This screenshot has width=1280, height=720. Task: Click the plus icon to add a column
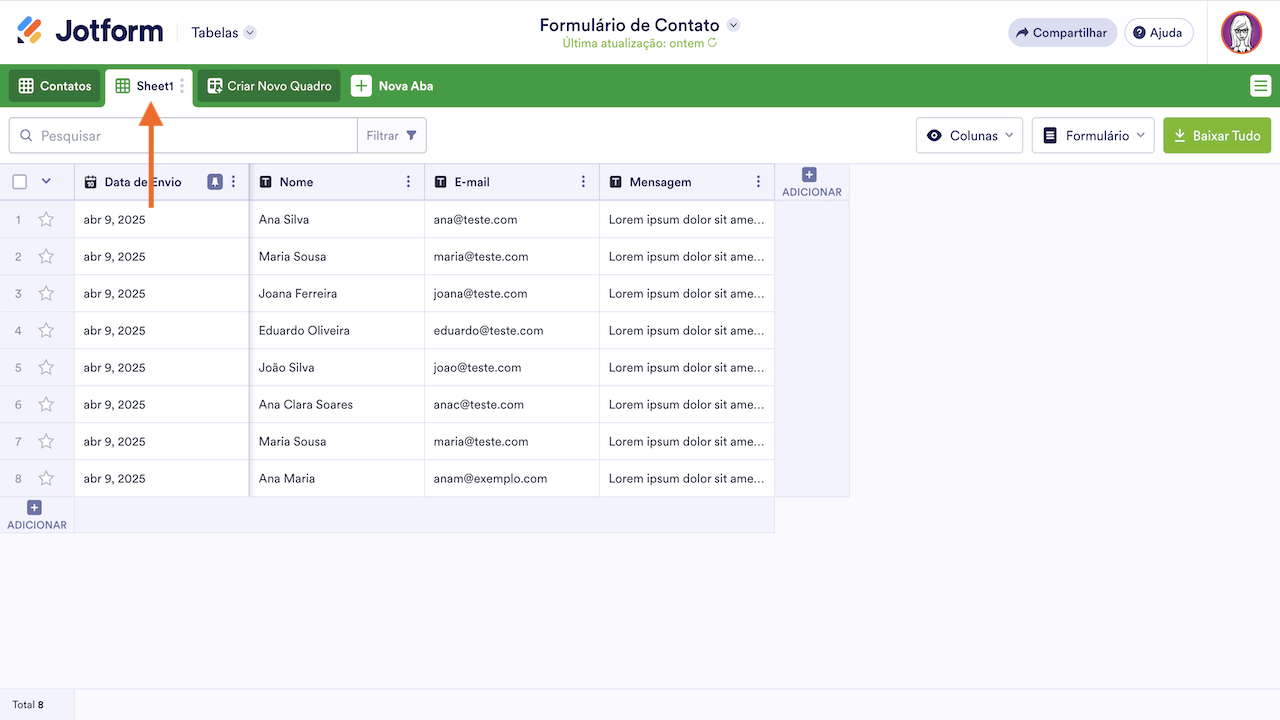(810, 175)
